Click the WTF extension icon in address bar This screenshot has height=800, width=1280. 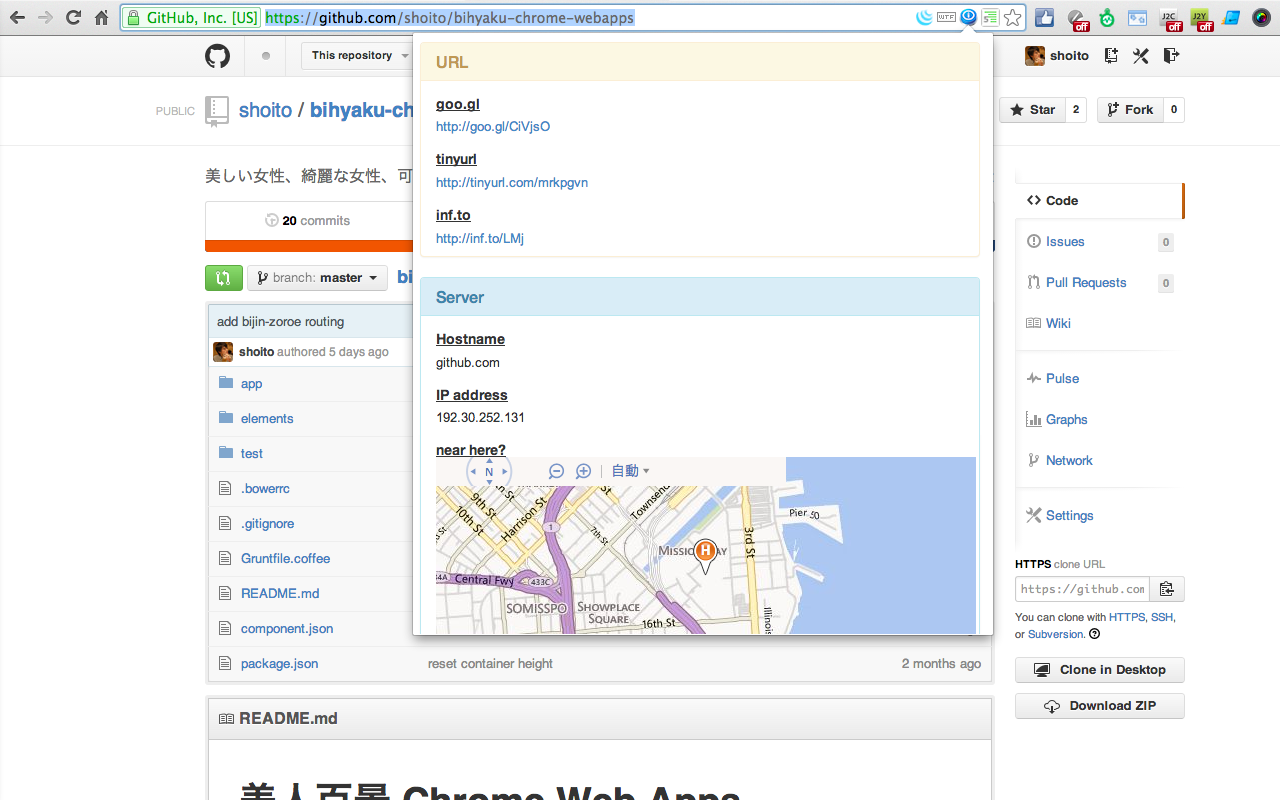(946, 17)
